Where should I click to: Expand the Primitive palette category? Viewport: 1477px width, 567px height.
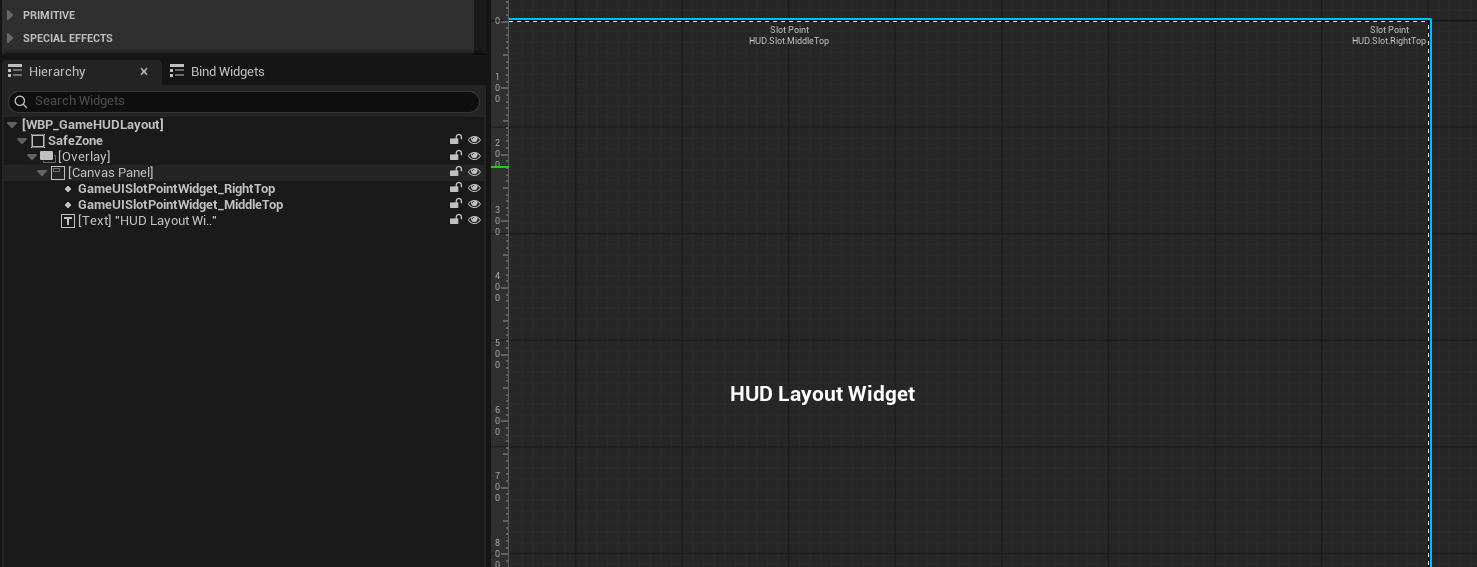(10, 15)
